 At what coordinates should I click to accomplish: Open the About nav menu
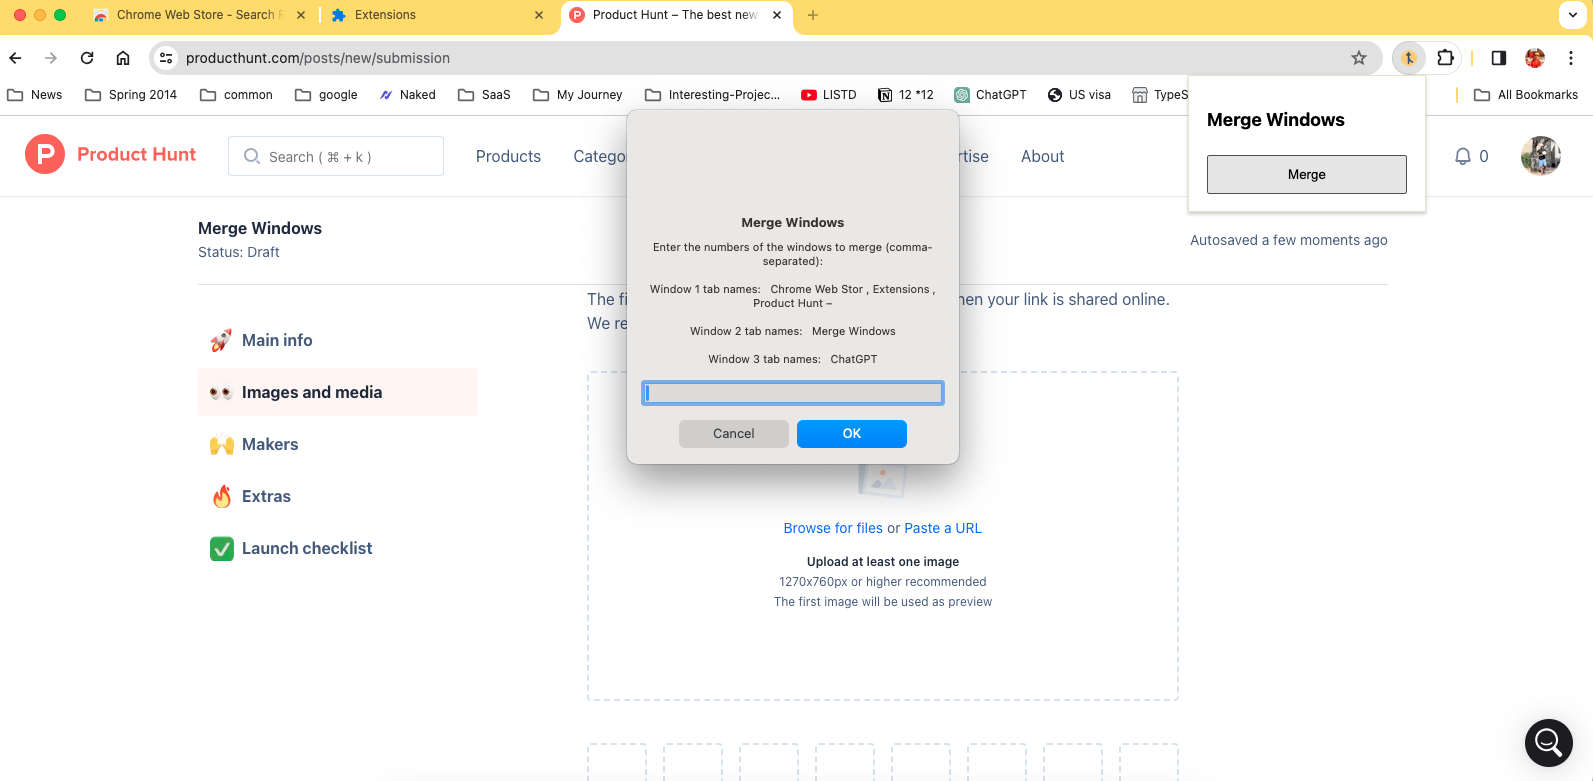(x=1043, y=156)
